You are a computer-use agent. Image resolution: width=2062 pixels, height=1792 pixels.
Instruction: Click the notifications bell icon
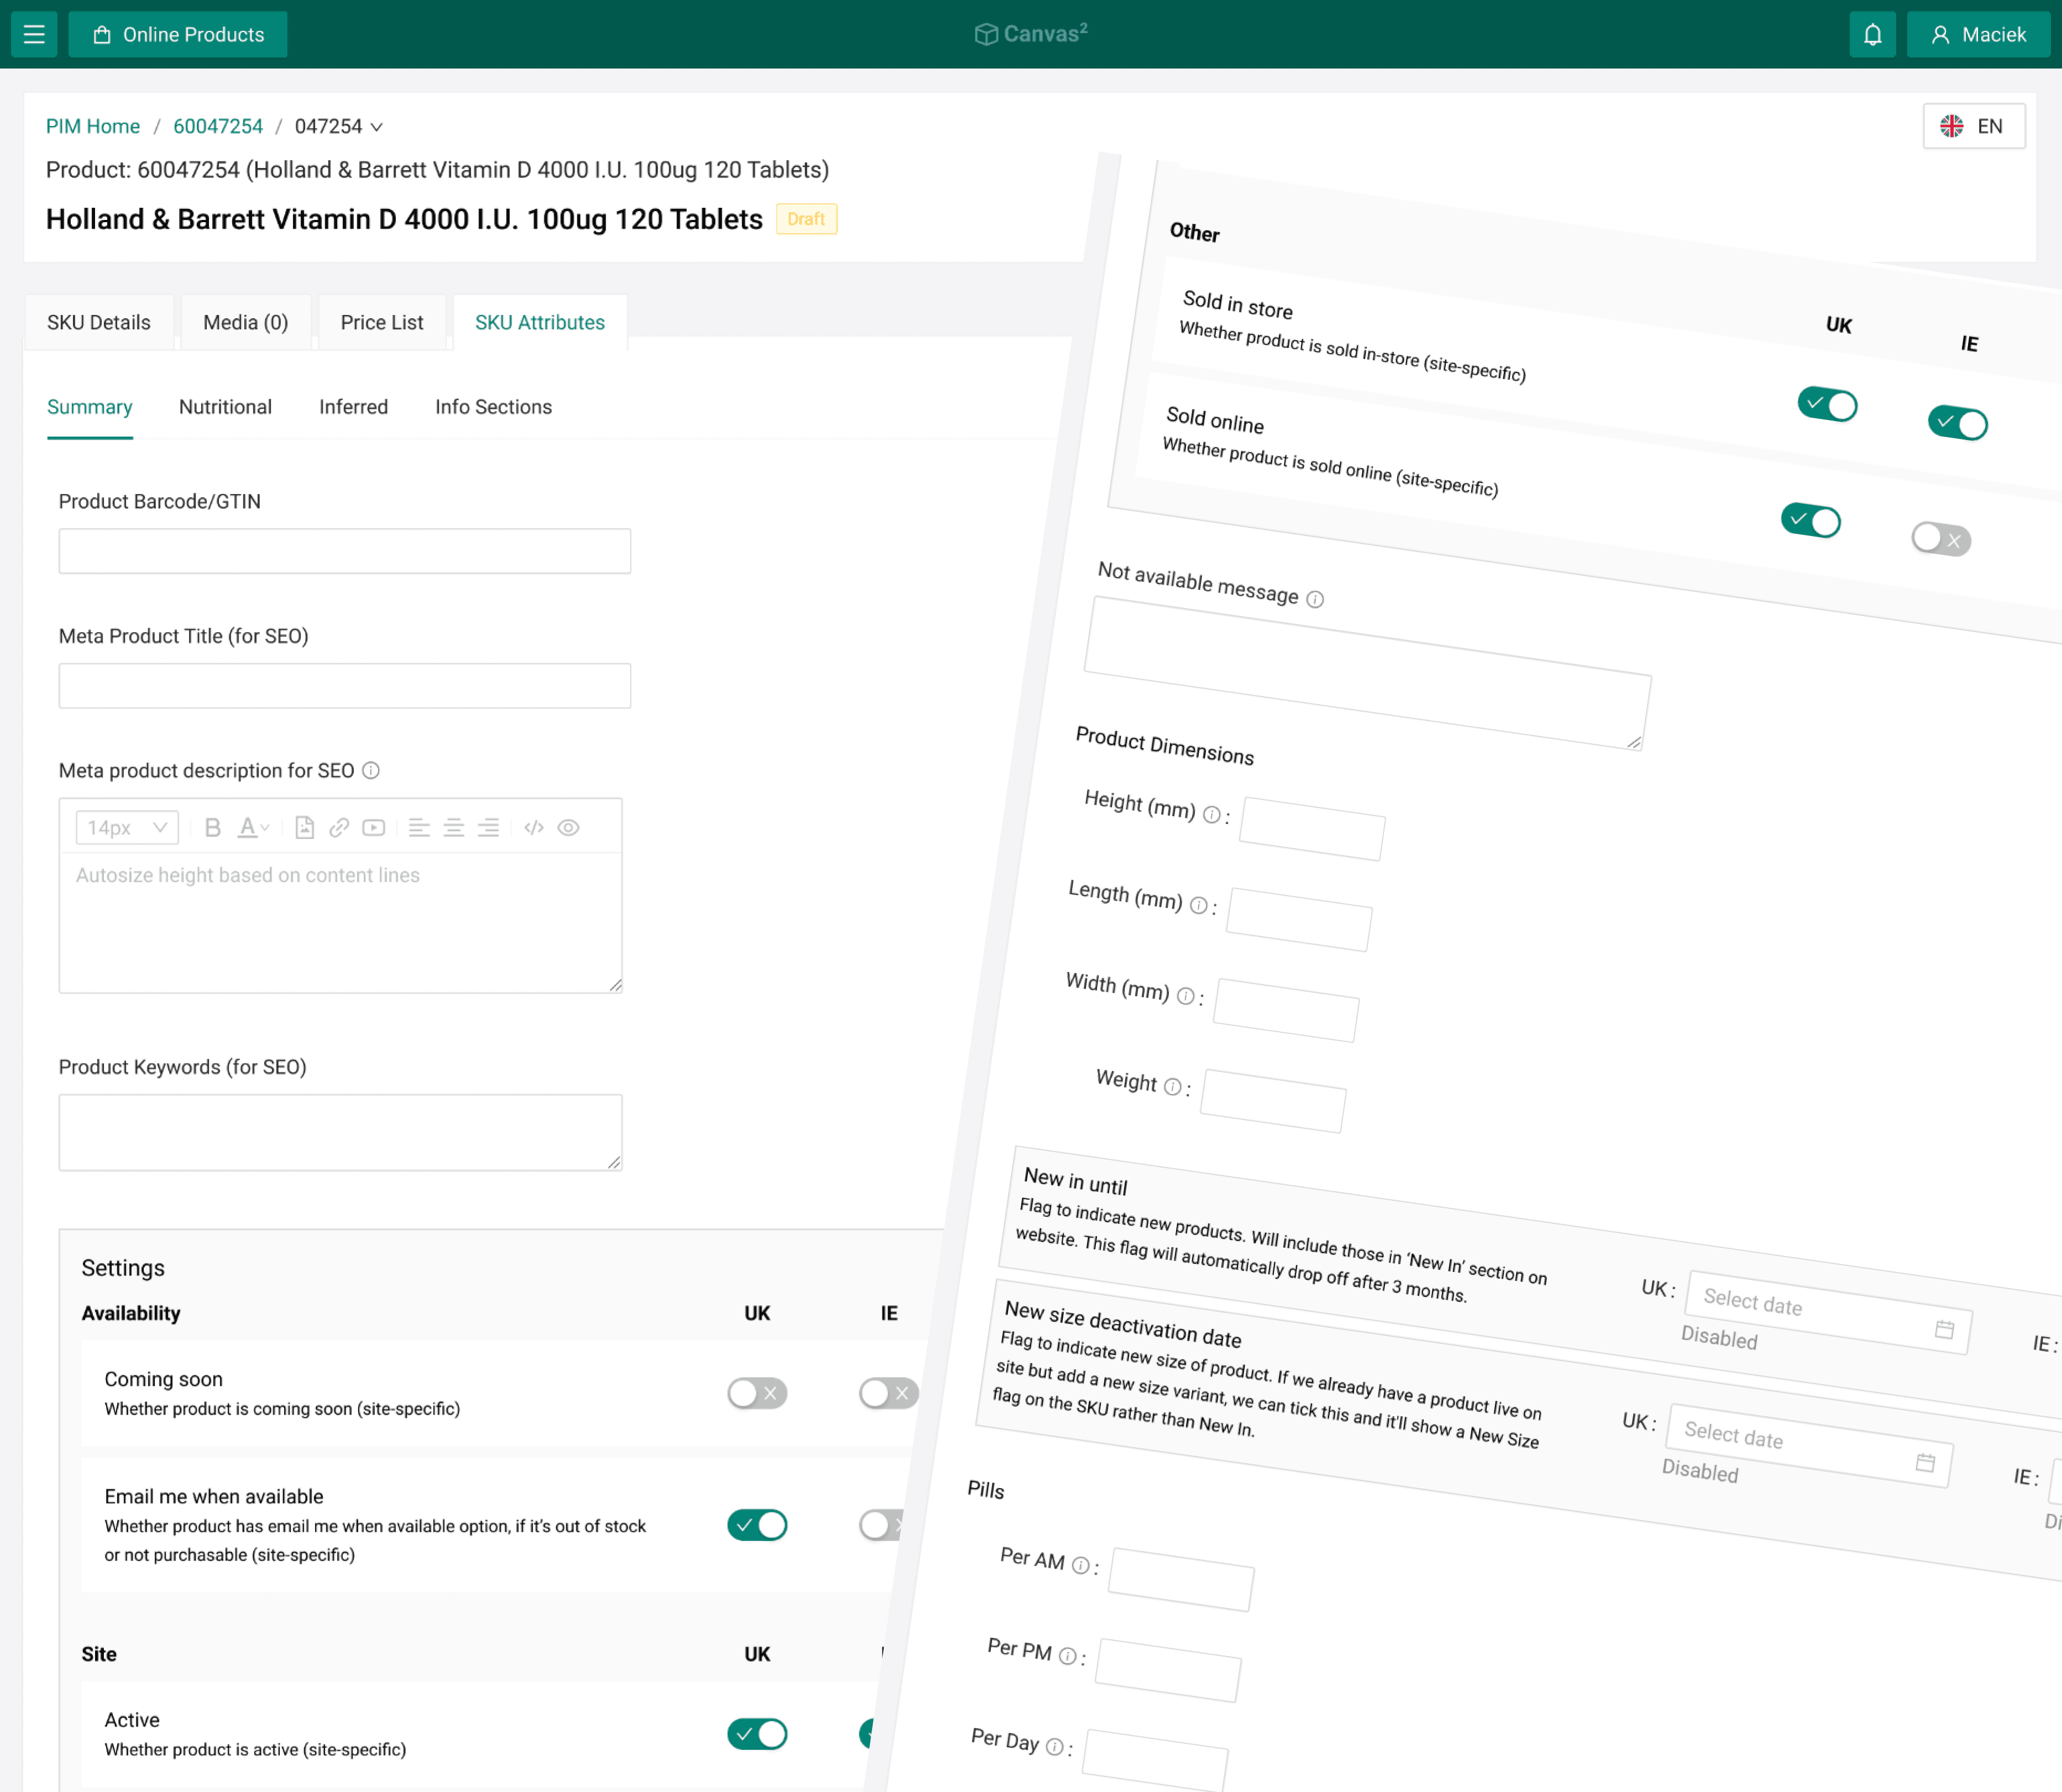pyautogui.click(x=1872, y=35)
